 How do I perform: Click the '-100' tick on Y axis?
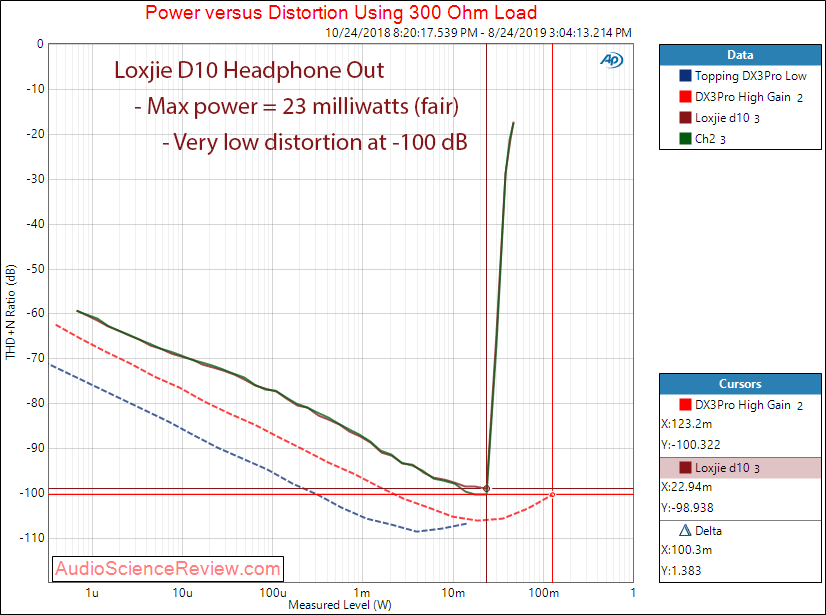coord(32,493)
